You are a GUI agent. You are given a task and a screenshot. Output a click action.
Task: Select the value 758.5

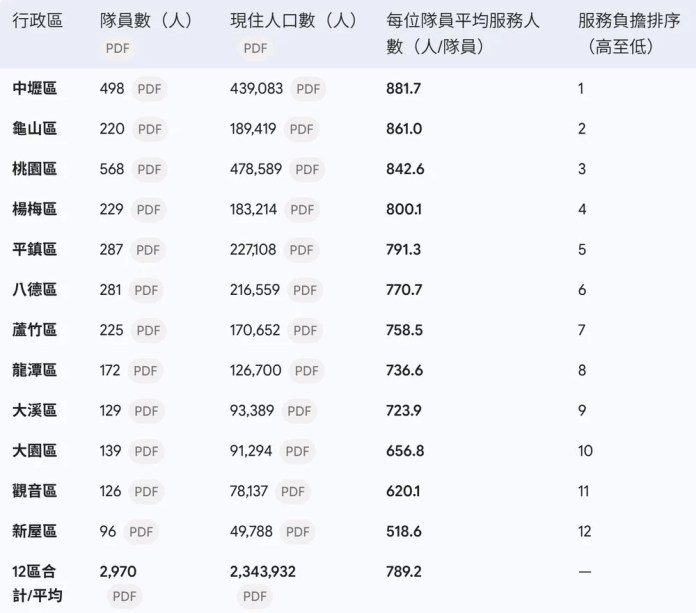pyautogui.click(x=404, y=330)
